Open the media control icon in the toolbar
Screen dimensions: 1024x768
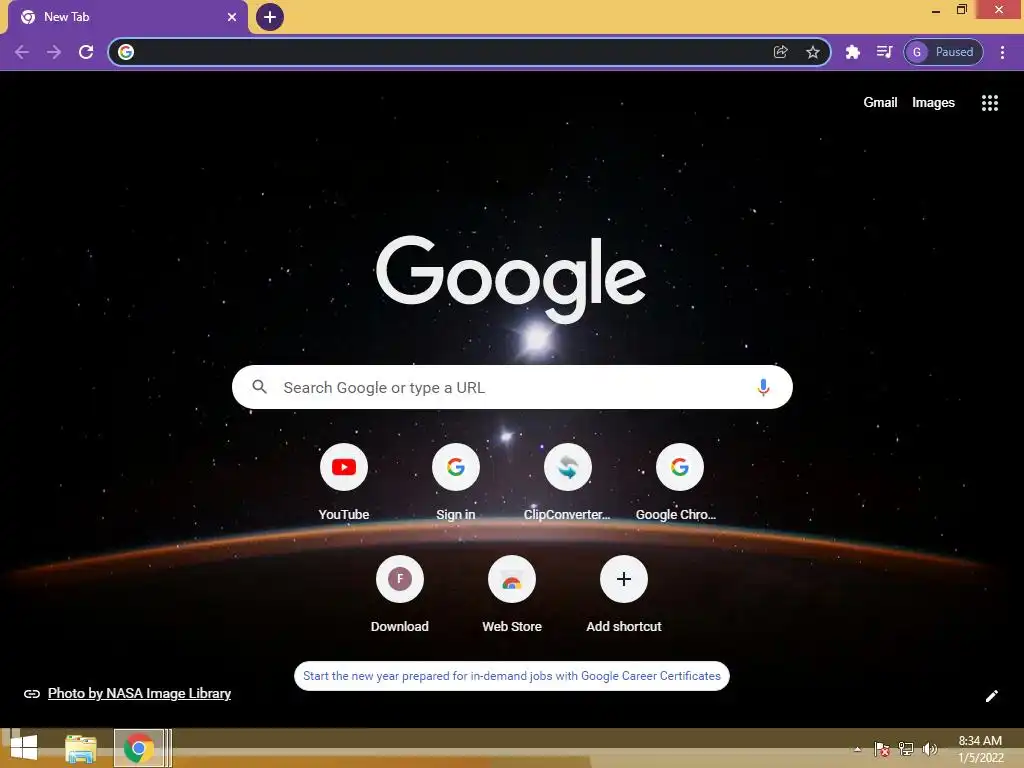pos(884,52)
